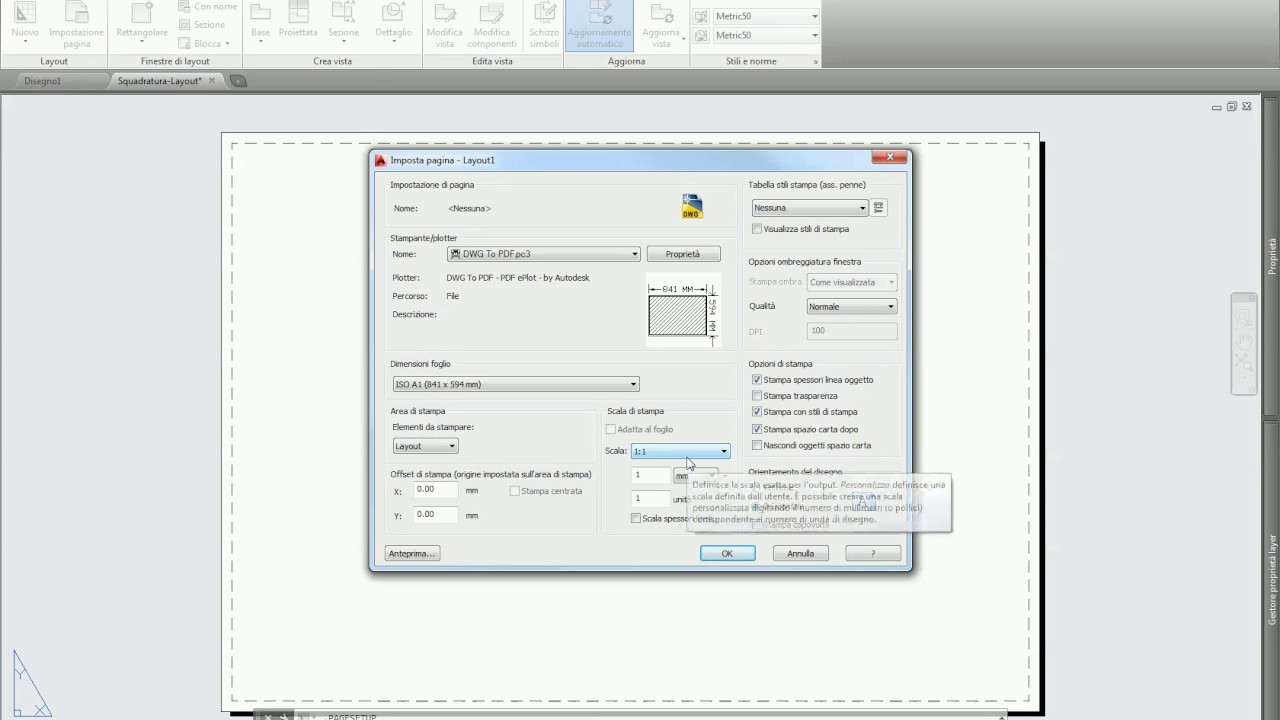Toggle Aggiornamento automatico in ribbon
Image resolution: width=1280 pixels, height=720 pixels.
click(x=599, y=24)
